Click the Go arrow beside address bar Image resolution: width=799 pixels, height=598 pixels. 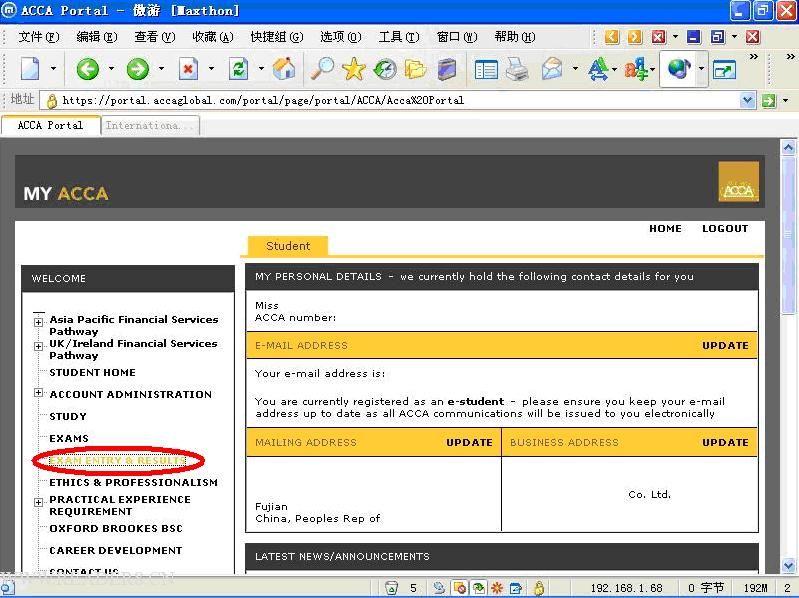[768, 100]
